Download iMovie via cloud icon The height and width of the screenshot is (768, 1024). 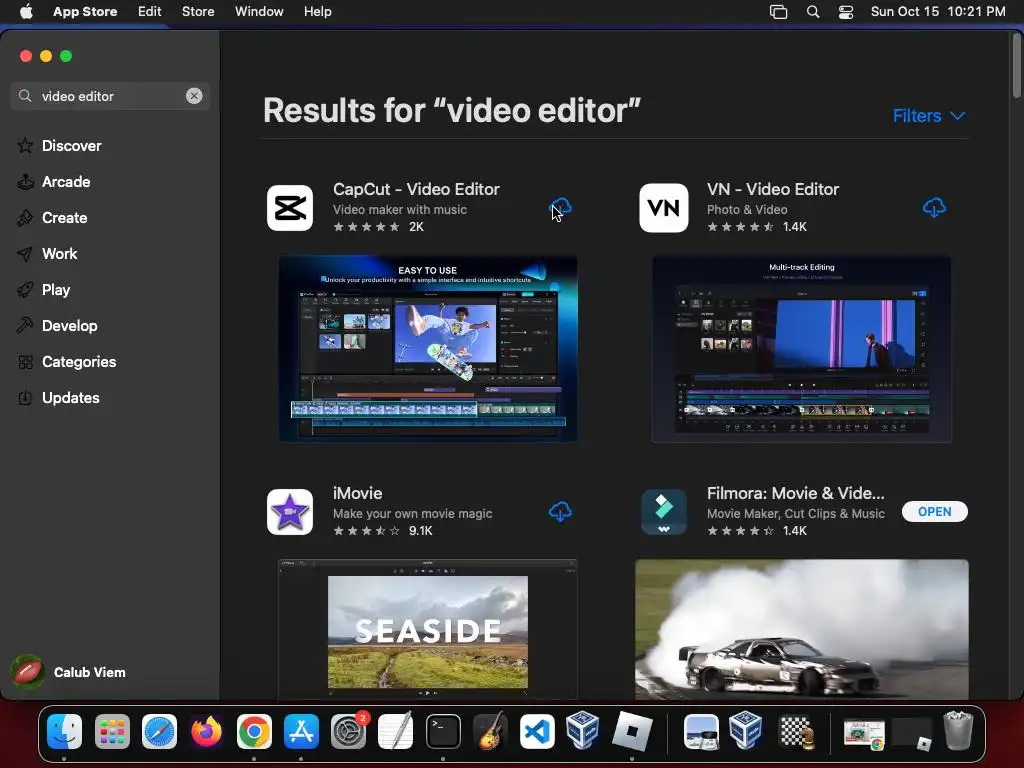(560, 511)
